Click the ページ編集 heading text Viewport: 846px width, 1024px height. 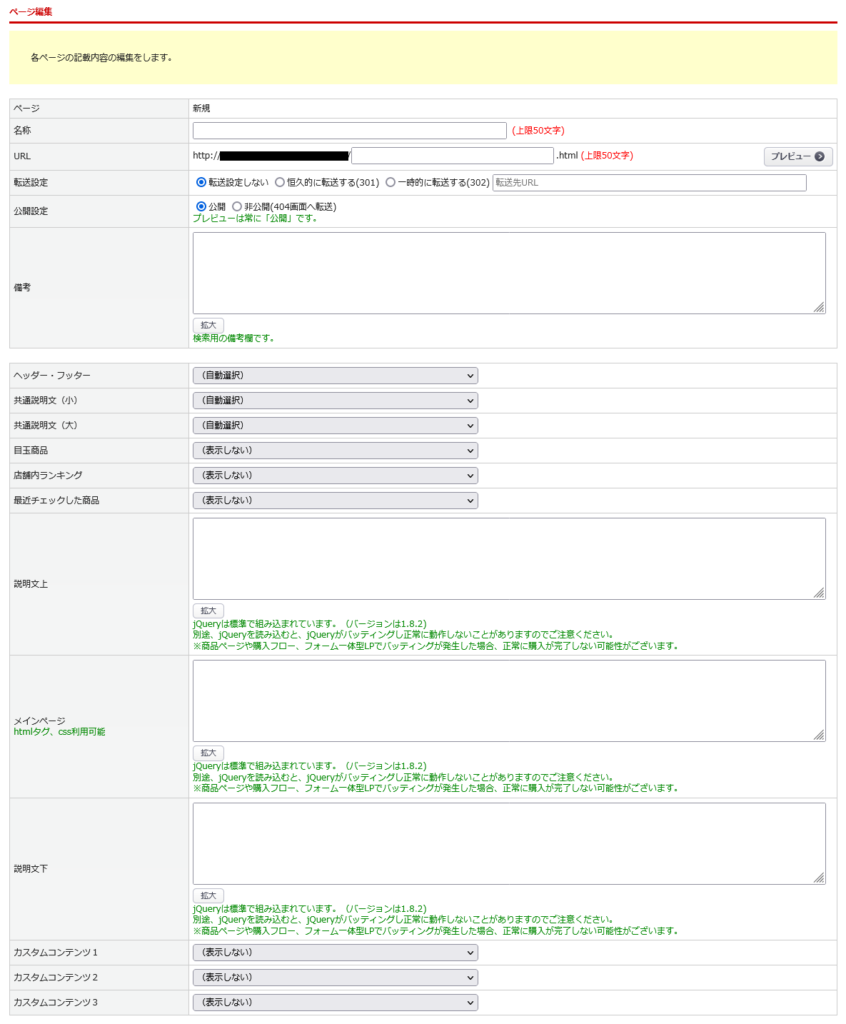point(31,11)
